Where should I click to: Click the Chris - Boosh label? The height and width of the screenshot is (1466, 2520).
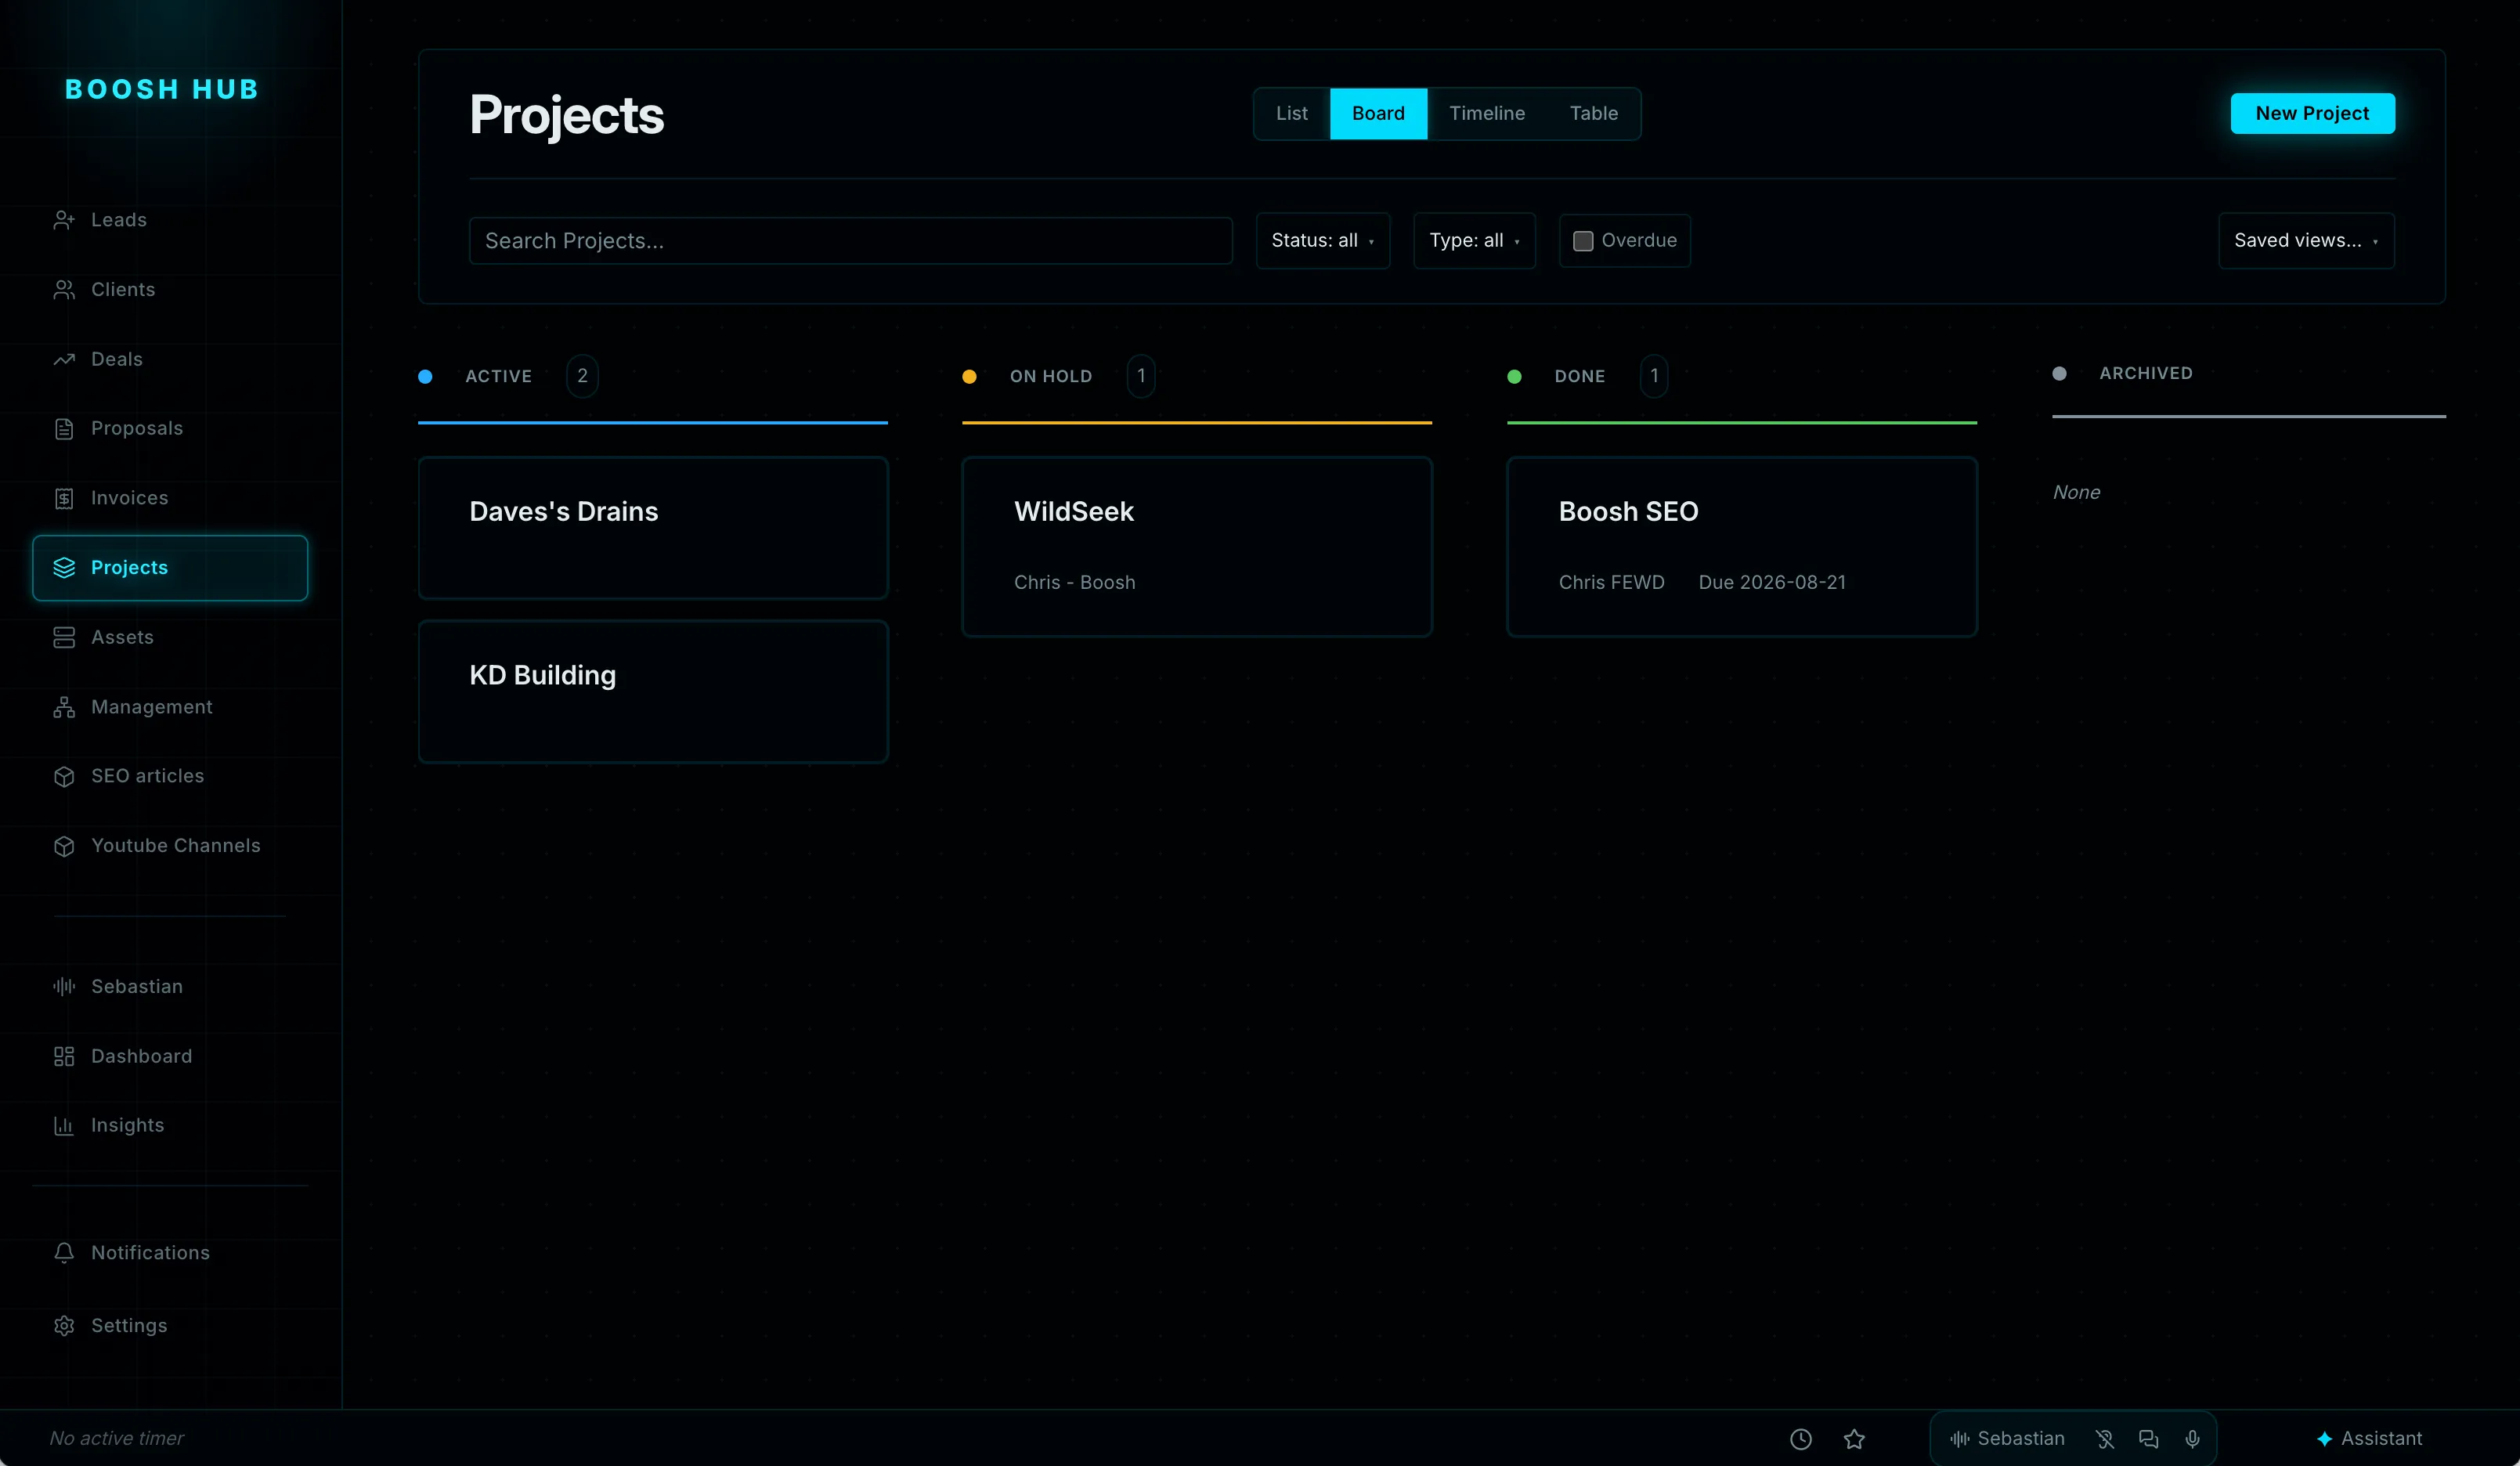click(x=1075, y=583)
